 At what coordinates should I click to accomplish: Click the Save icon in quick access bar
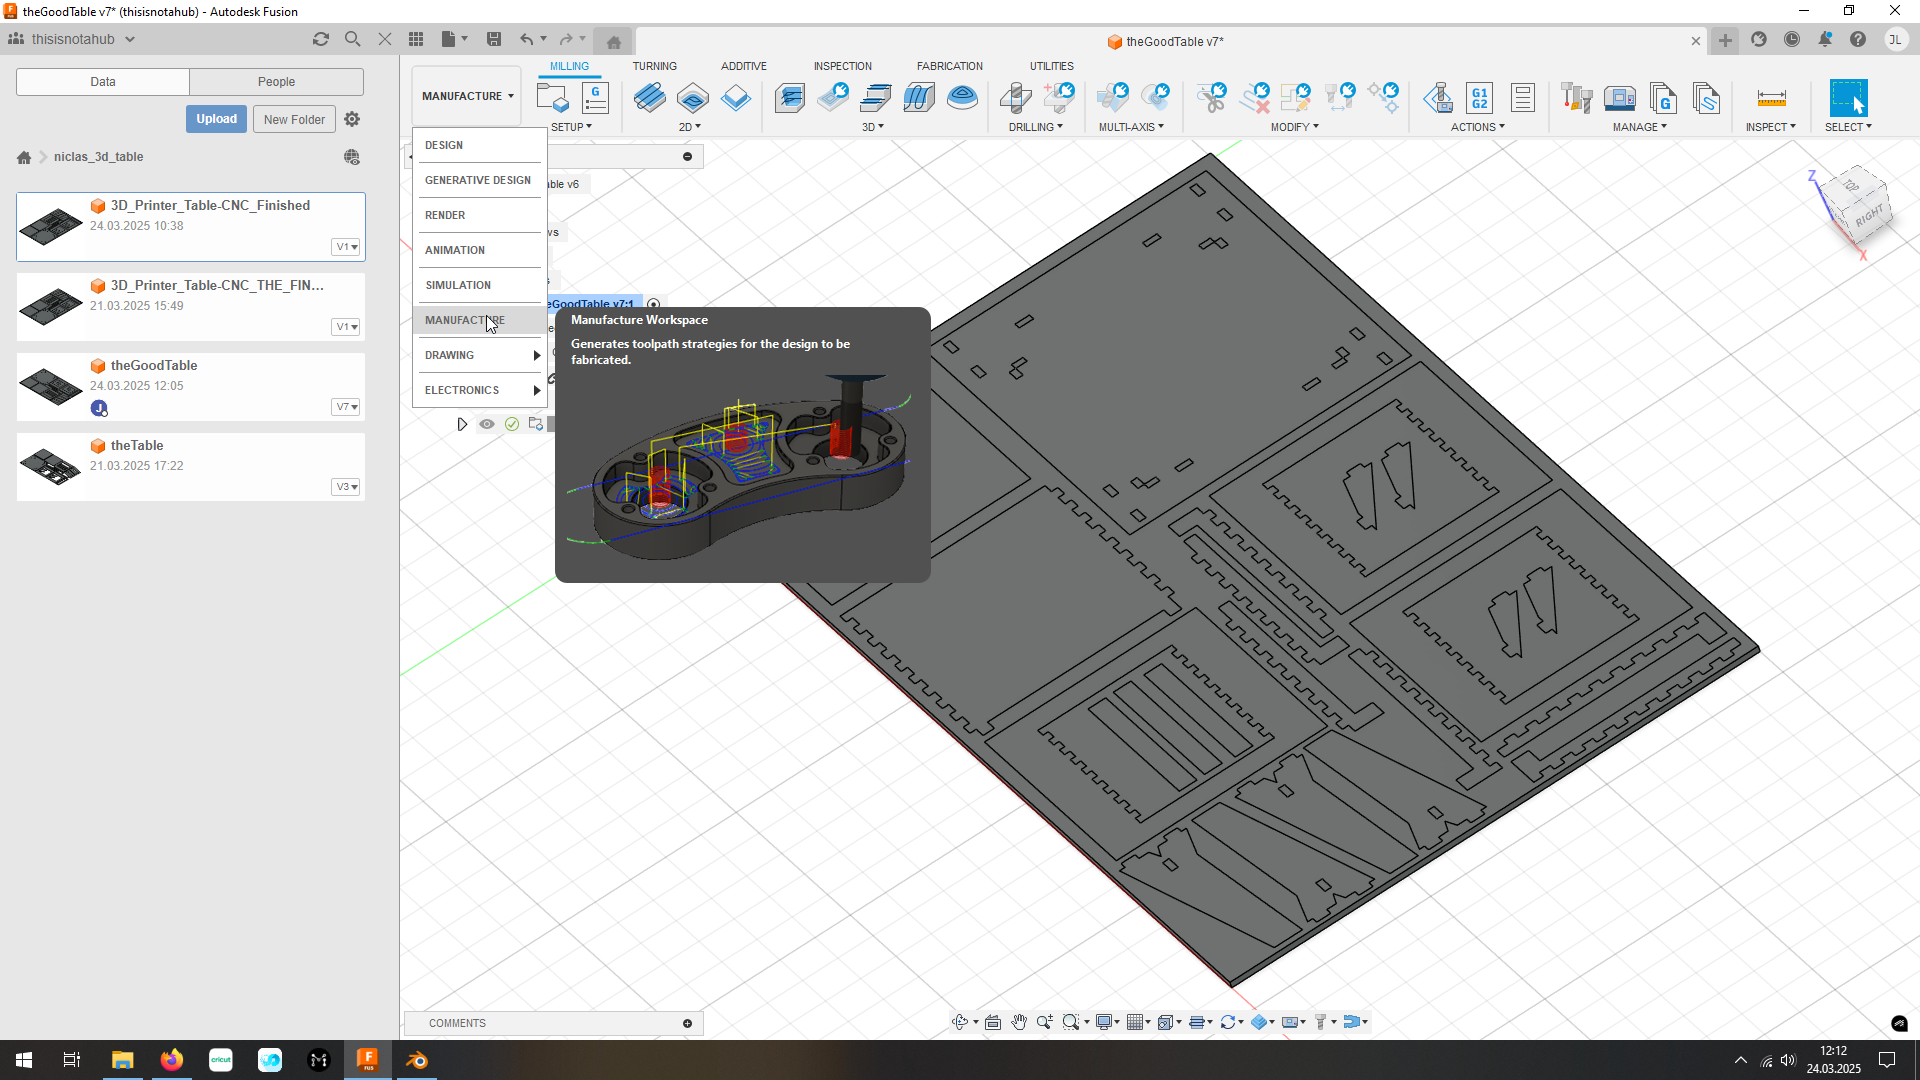(x=494, y=39)
